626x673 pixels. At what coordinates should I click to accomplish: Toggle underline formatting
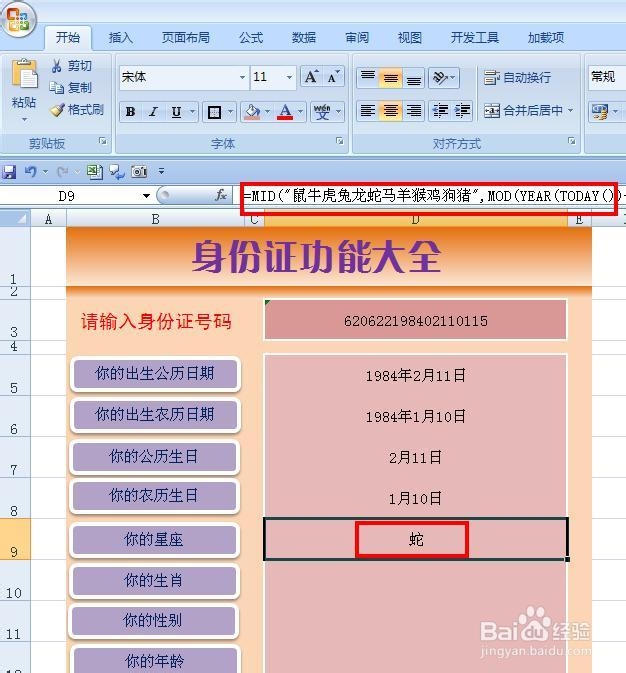tap(176, 112)
